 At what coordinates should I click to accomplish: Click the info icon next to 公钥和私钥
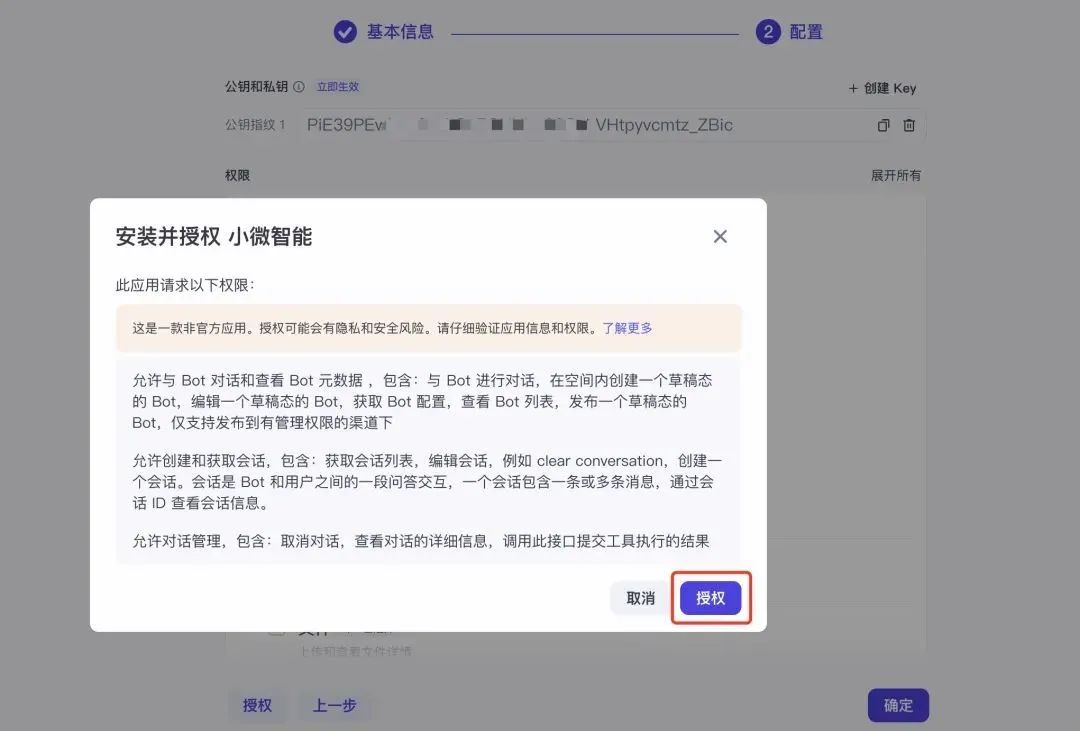point(299,87)
